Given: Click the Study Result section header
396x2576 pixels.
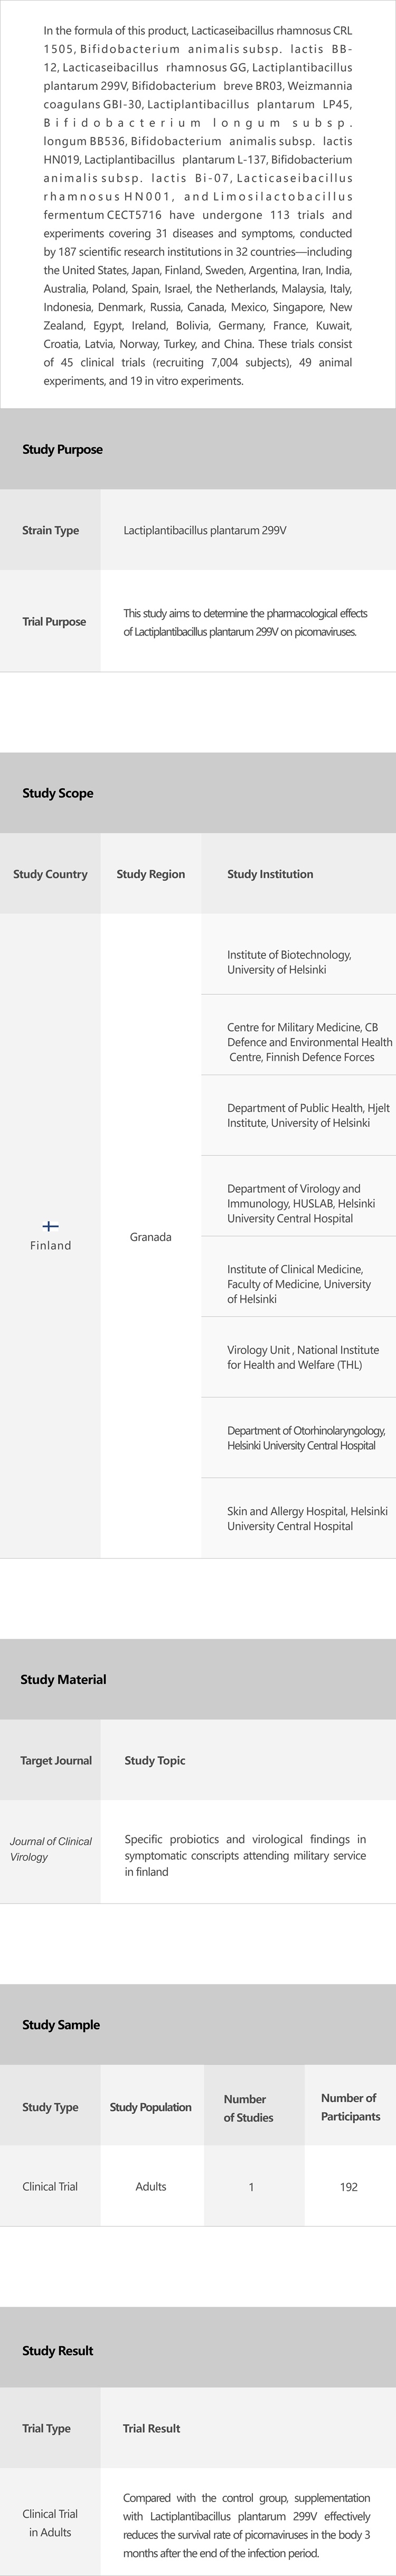Looking at the screenshot, I should click(58, 2350).
